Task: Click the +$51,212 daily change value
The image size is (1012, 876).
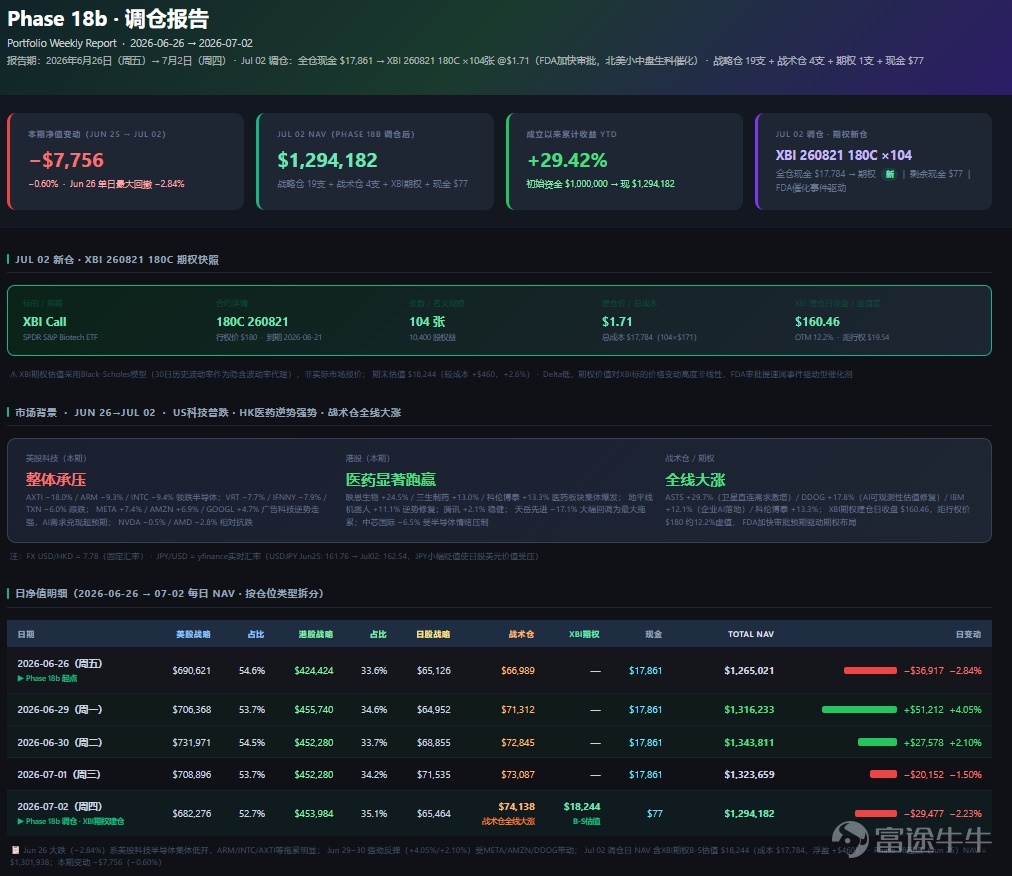Action: (924, 709)
